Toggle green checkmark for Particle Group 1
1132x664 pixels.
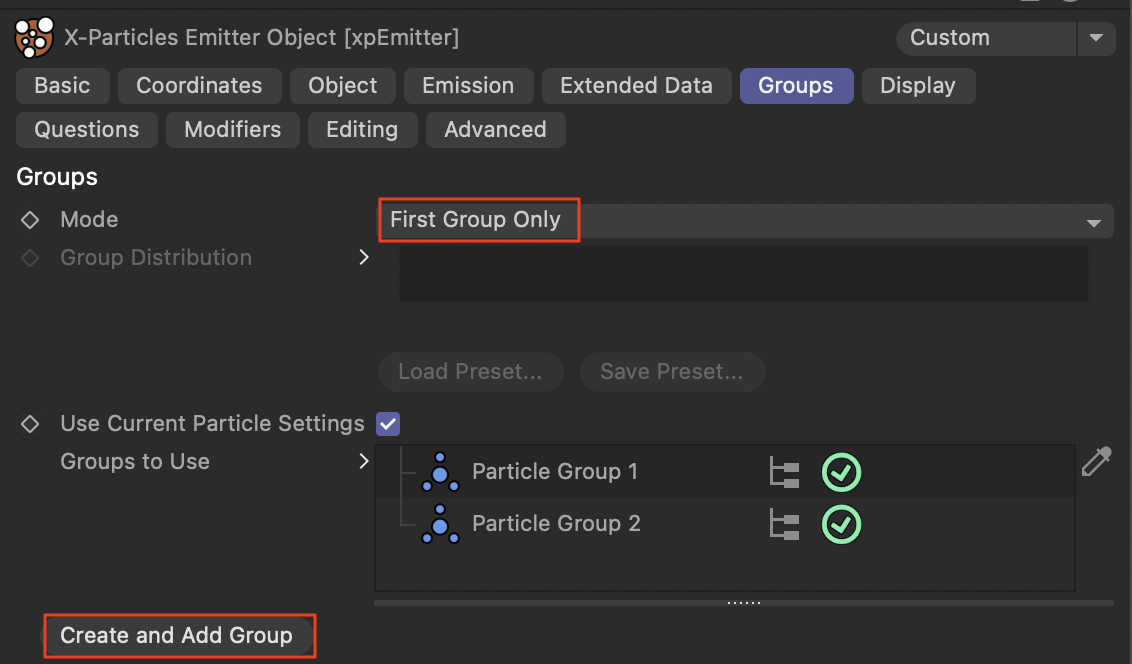click(841, 473)
